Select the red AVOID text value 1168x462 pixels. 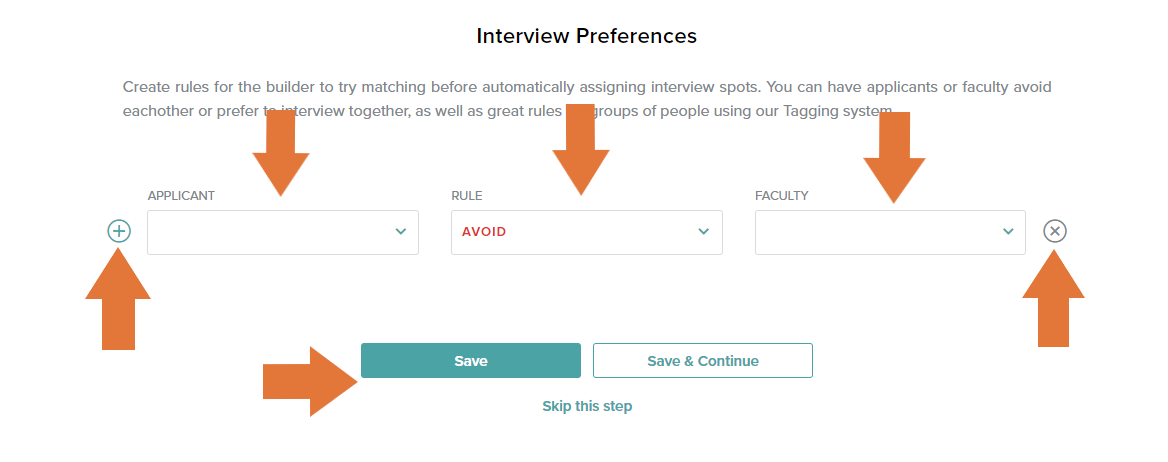coord(484,232)
